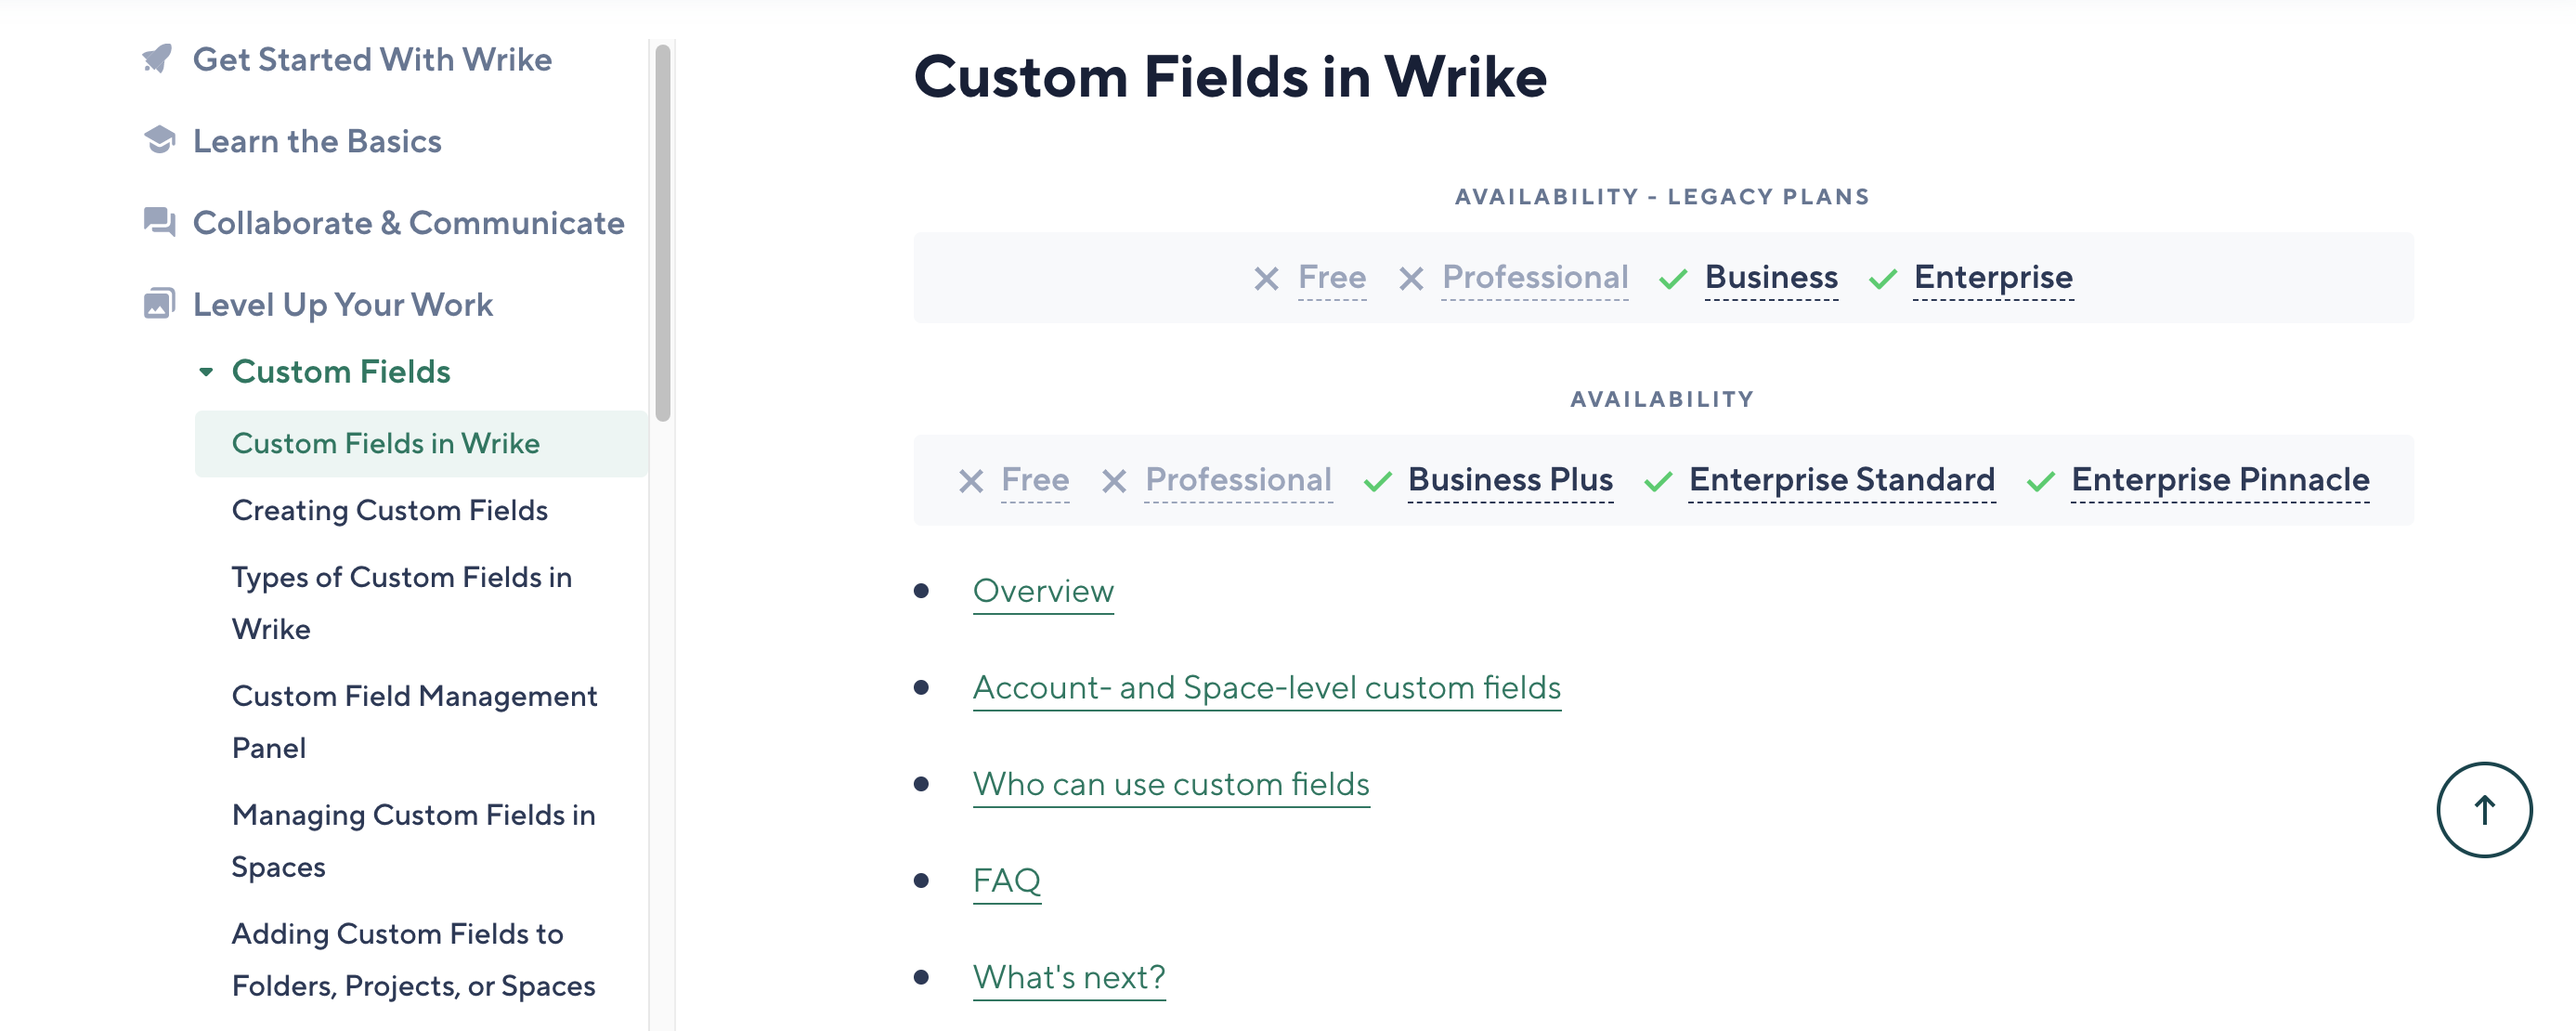The image size is (2576, 1031).
Task: Click the scroll-to-top arrow button
Action: [x=2483, y=810]
